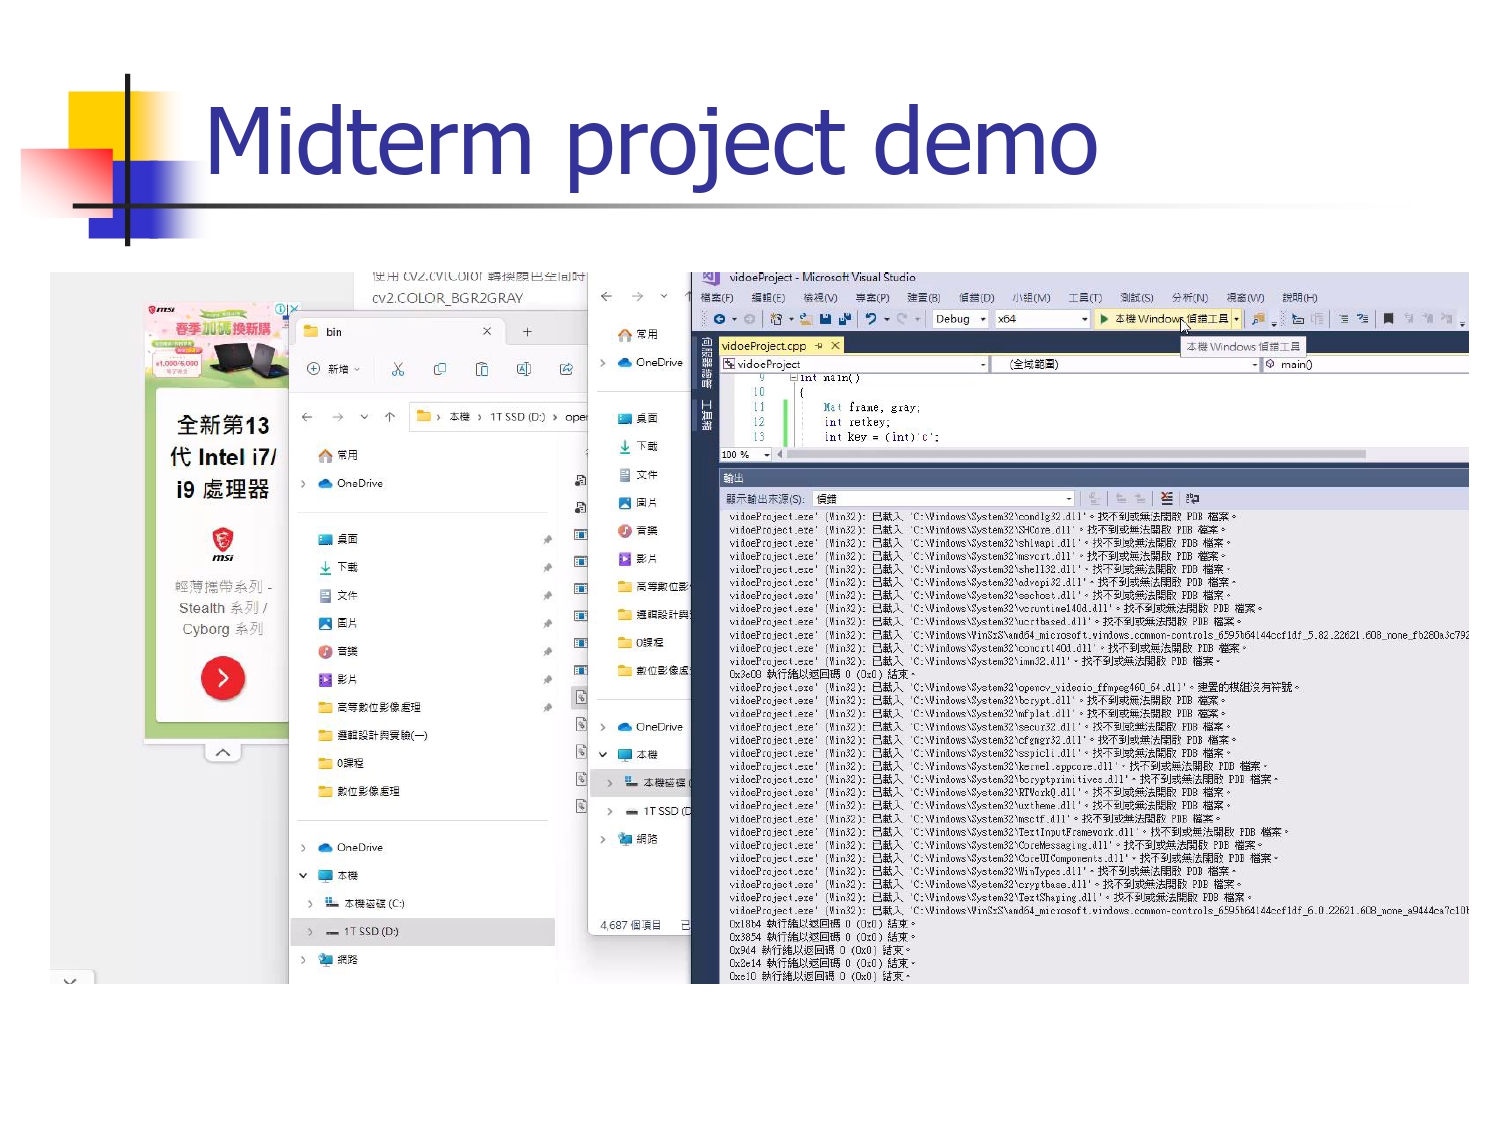Select 下載 in bin Explorer sidebar
The height and width of the screenshot is (1125, 1500).
click(347, 568)
